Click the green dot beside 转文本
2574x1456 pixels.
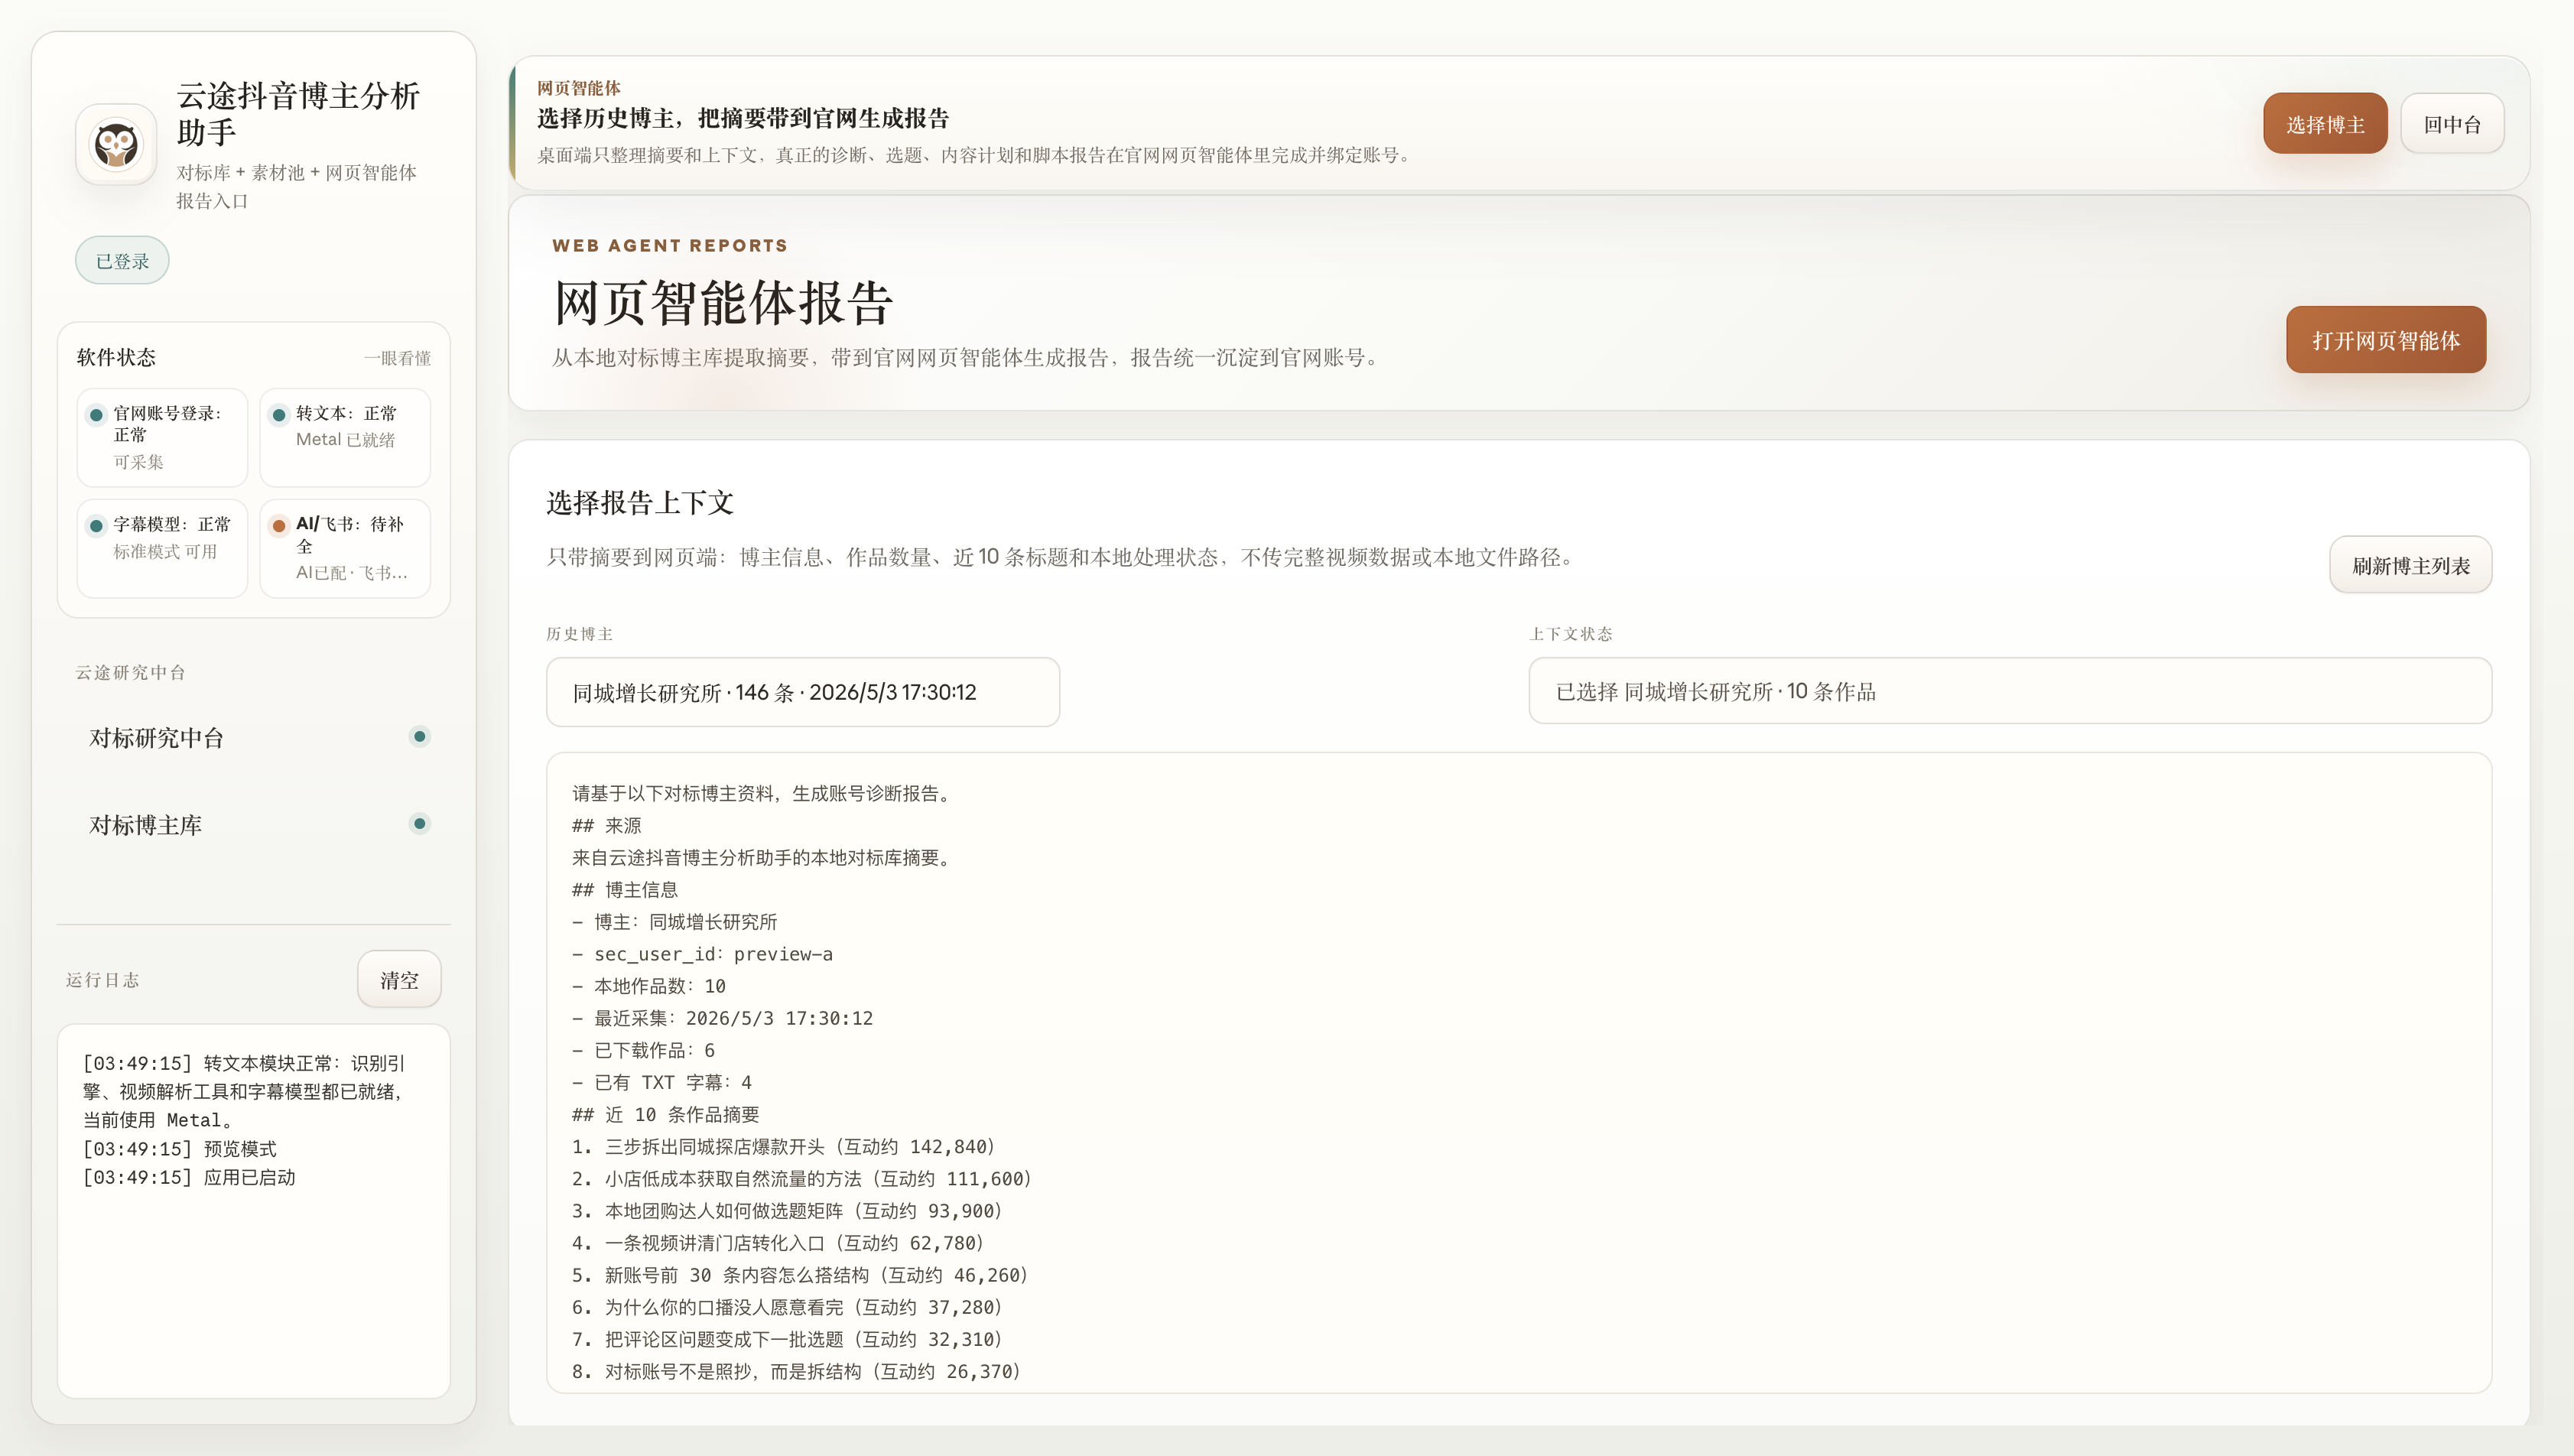tap(279, 415)
